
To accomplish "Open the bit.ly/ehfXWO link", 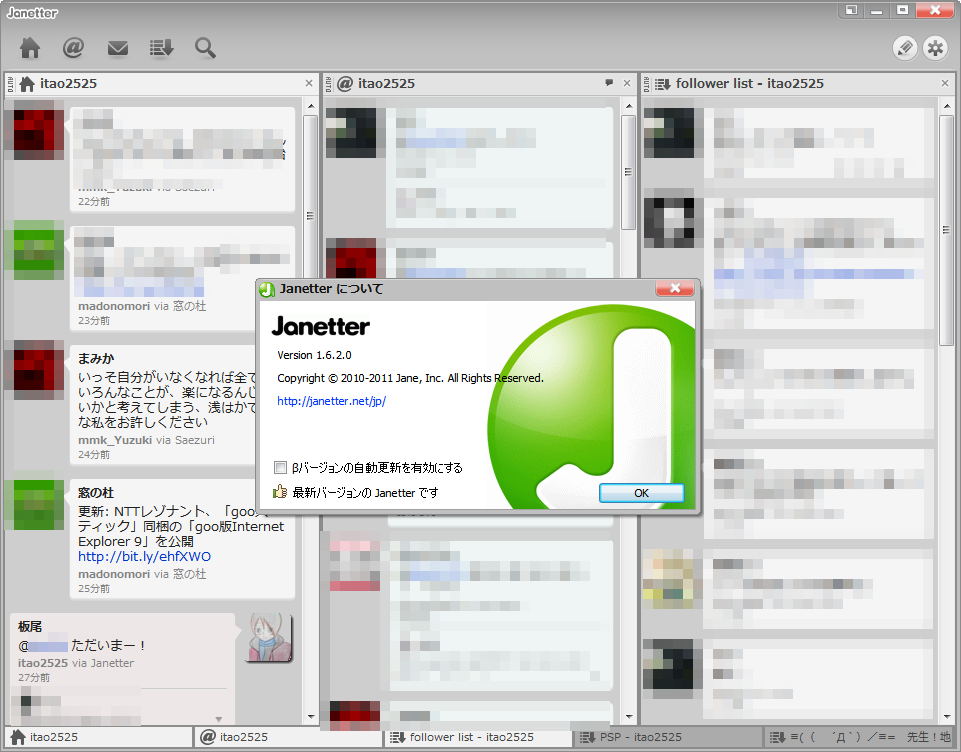I will [x=145, y=556].
